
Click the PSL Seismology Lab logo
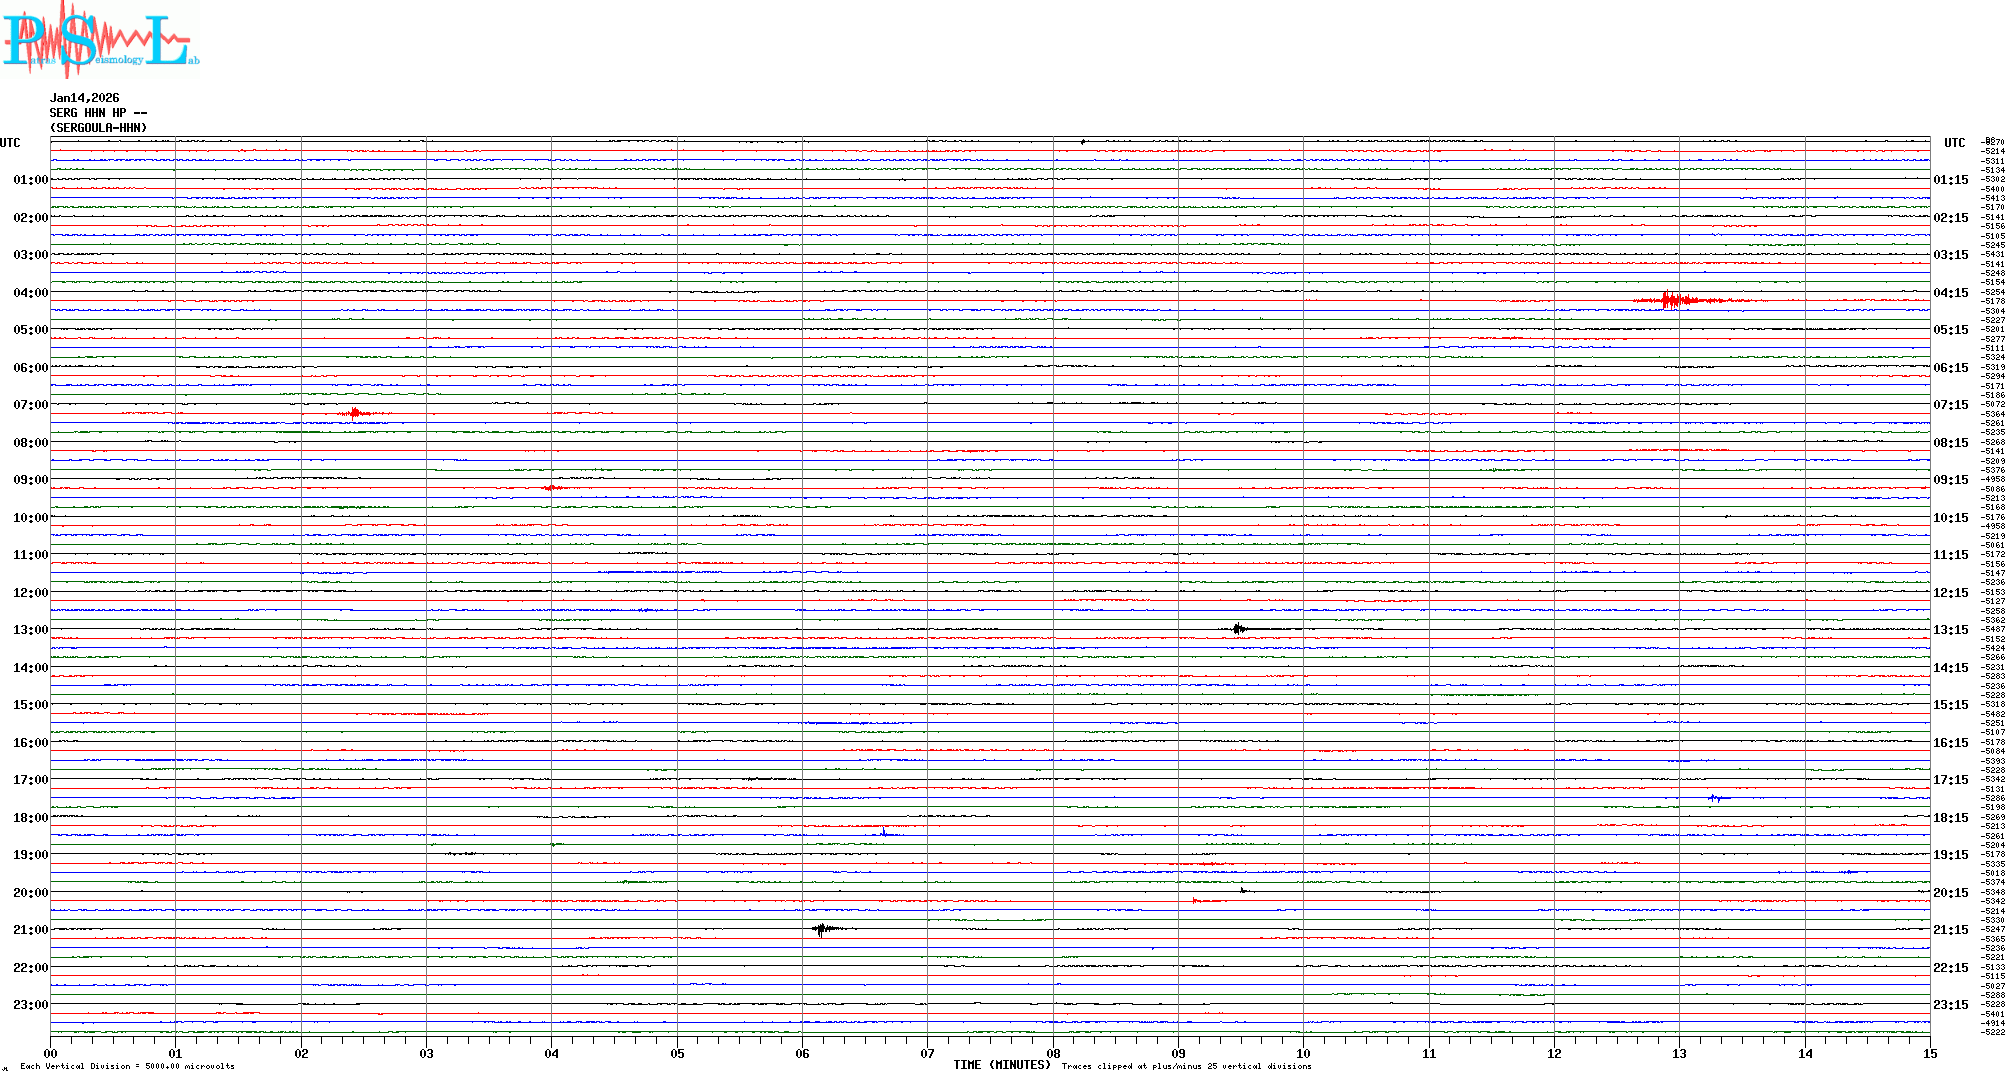click(x=100, y=40)
